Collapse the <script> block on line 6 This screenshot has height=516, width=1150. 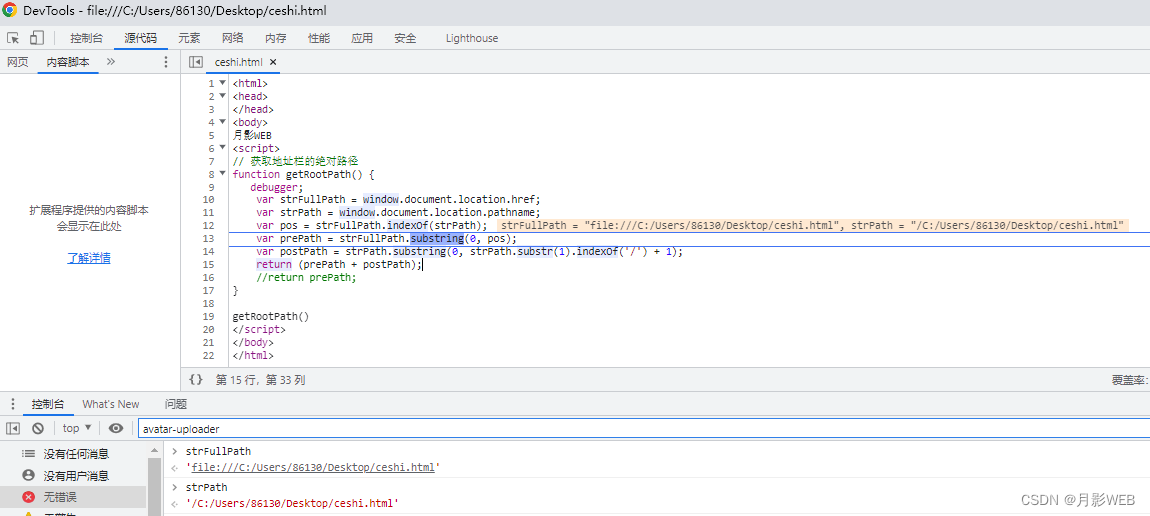coord(223,148)
